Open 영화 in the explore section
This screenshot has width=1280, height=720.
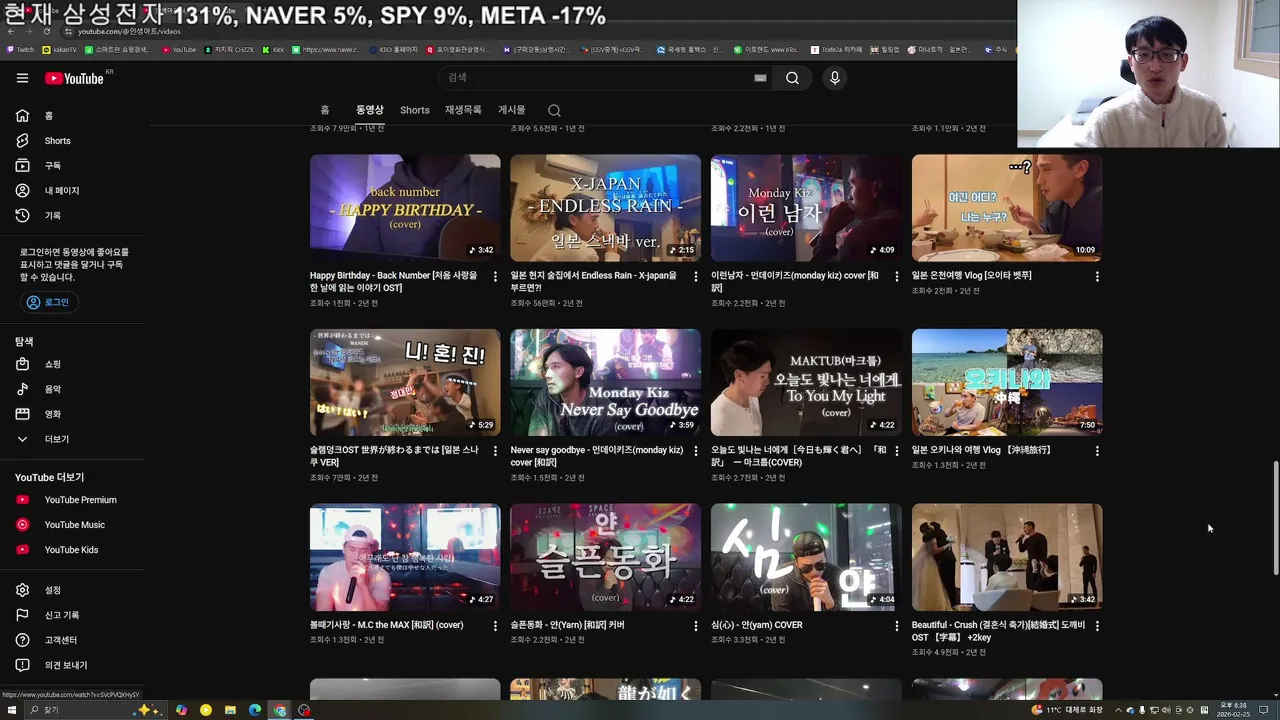(73, 414)
